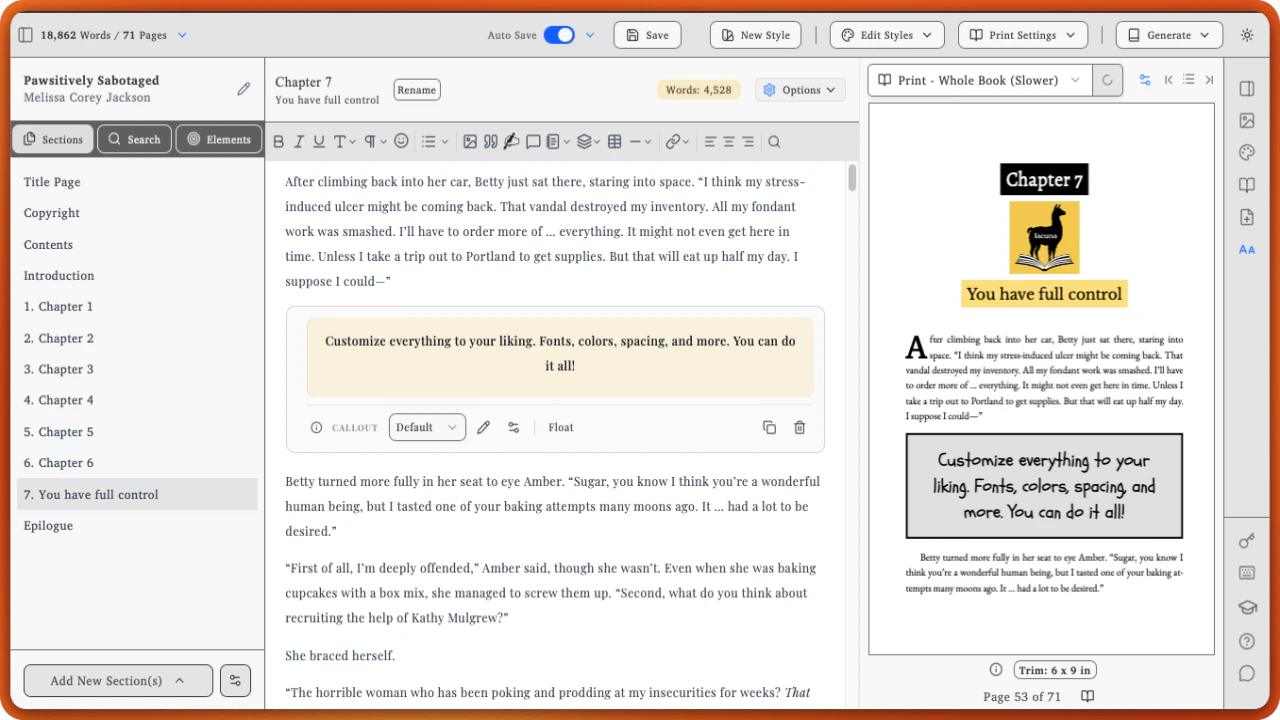This screenshot has height=720, width=1280.
Task: Jump to first page of preview
Action: [x=1168, y=80]
